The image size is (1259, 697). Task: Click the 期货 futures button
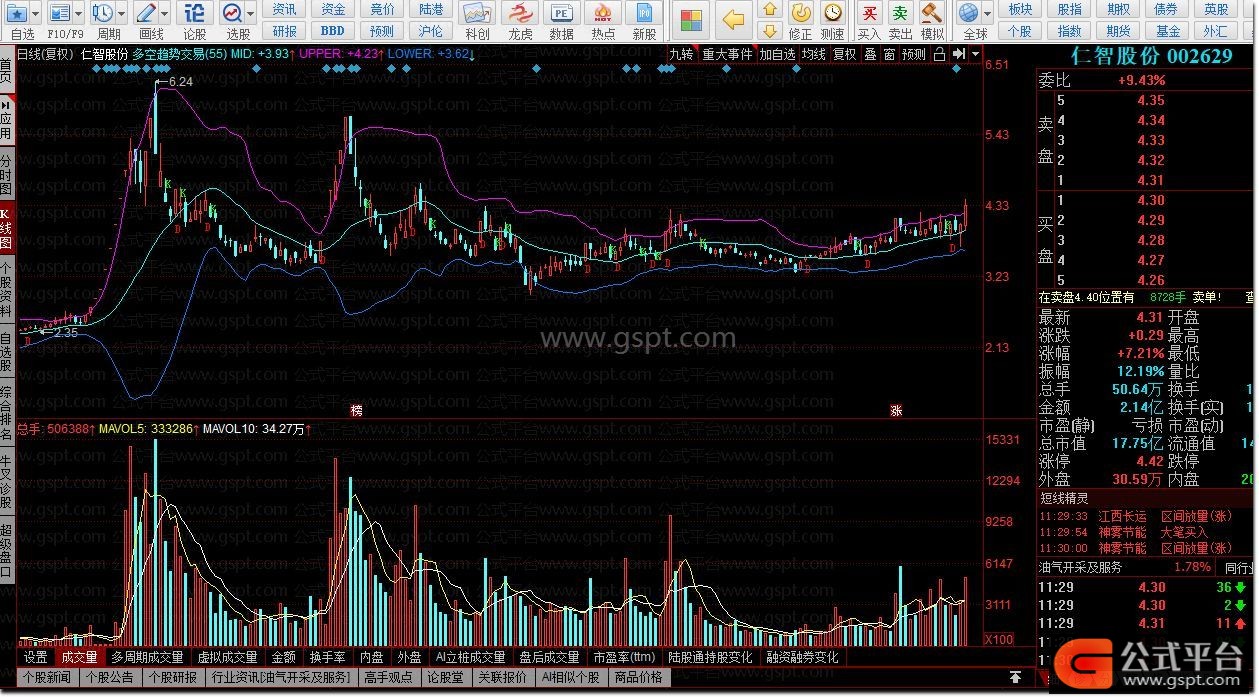[1118, 31]
